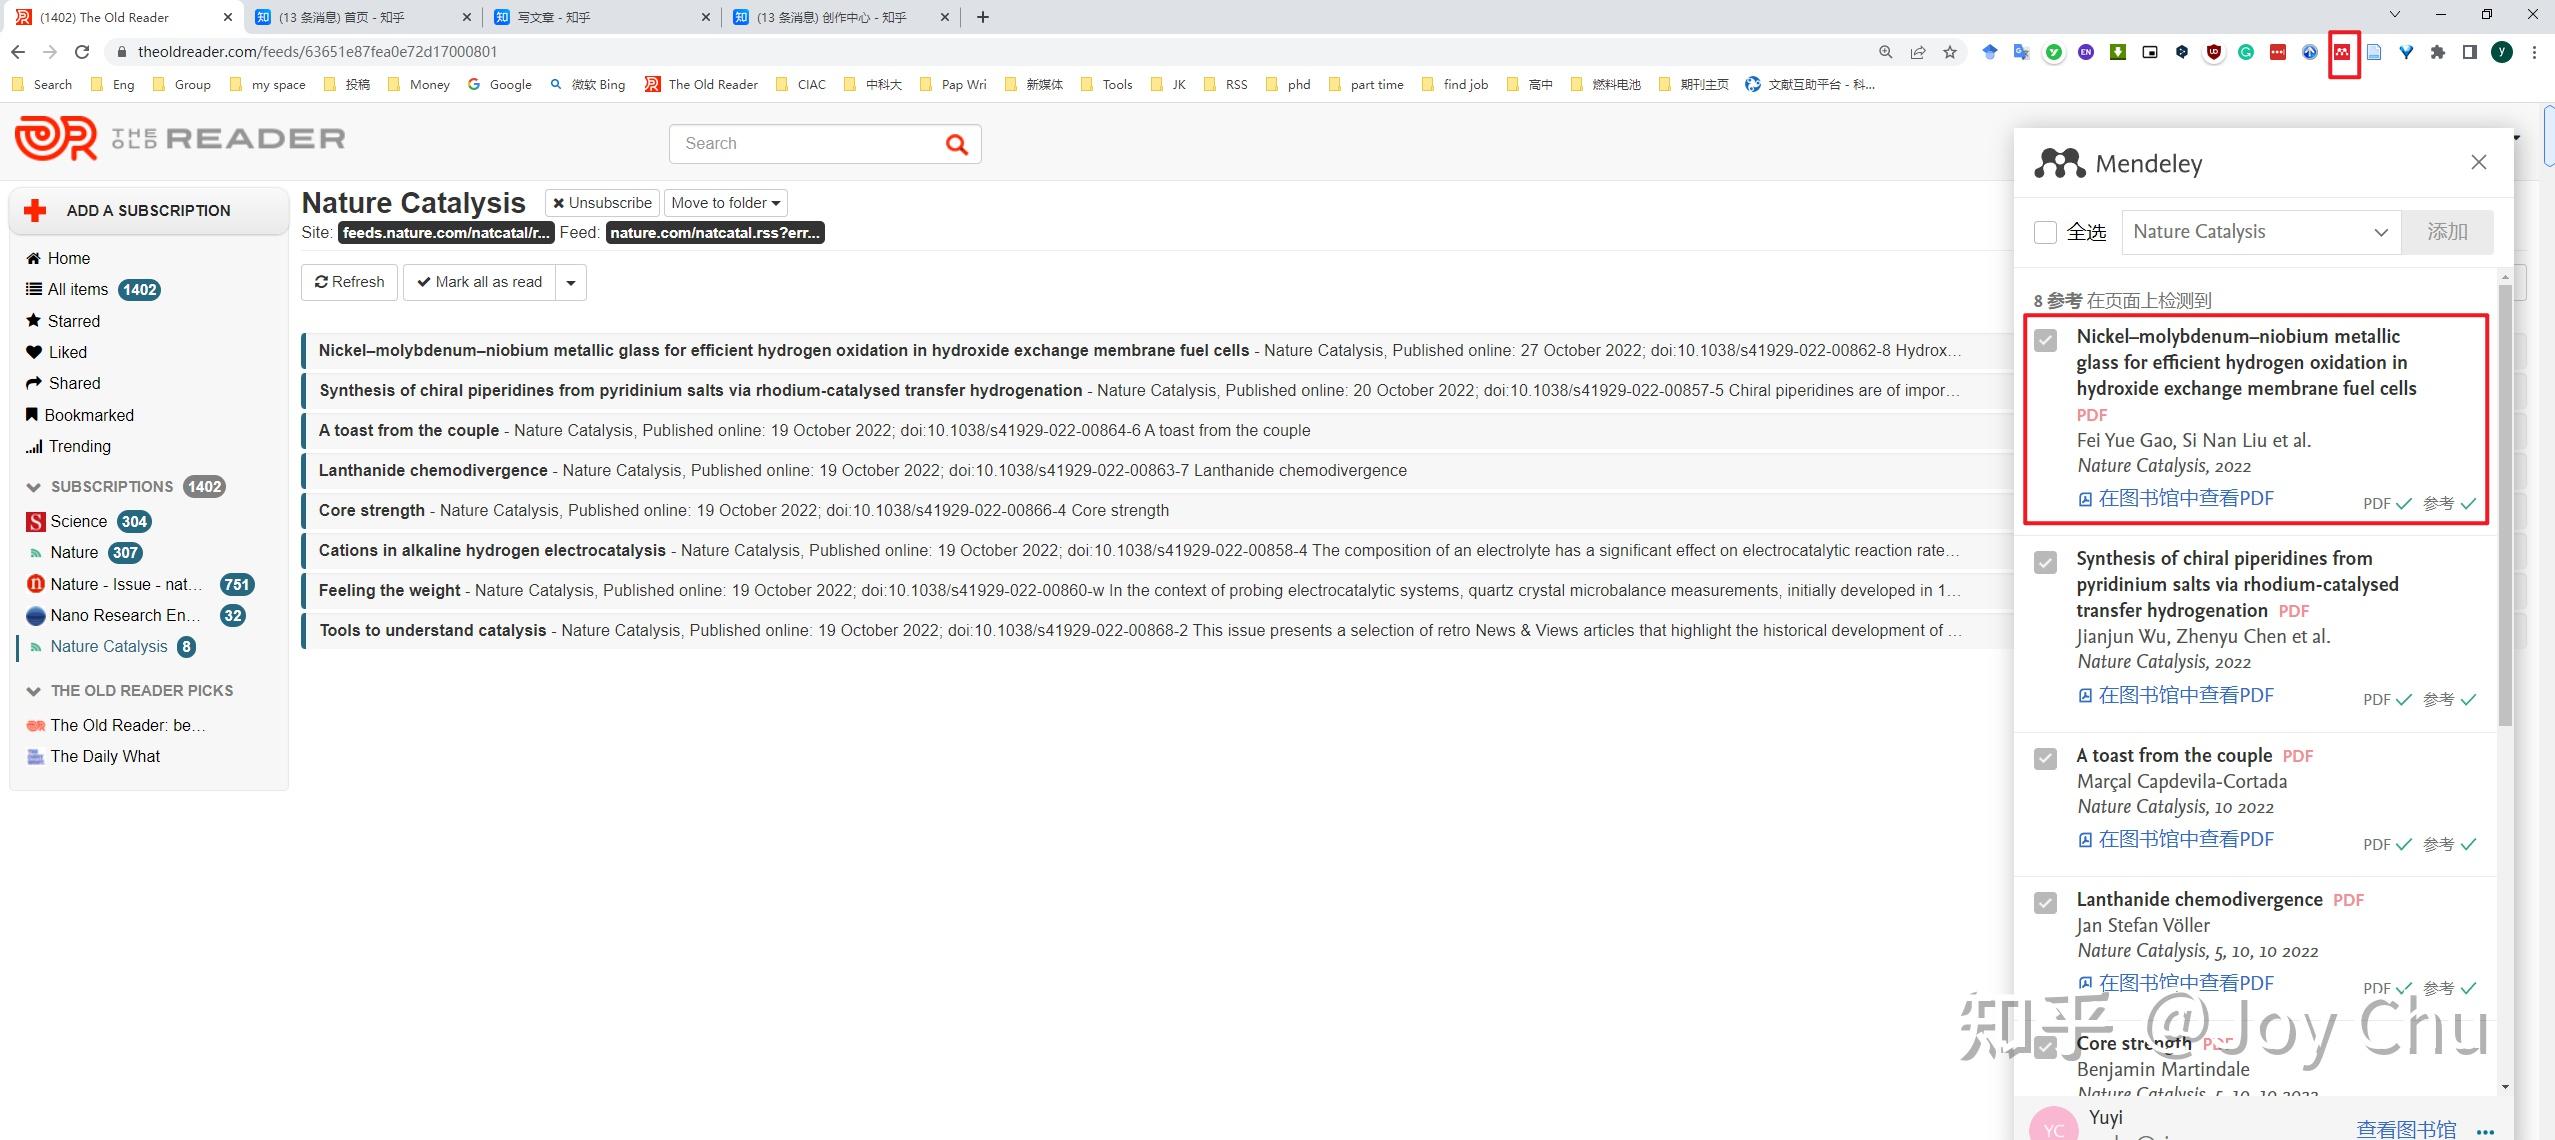Viewport: 2555px width, 1140px height.
Task: Reload the page with the browser refresh icon
Action: point(82,52)
